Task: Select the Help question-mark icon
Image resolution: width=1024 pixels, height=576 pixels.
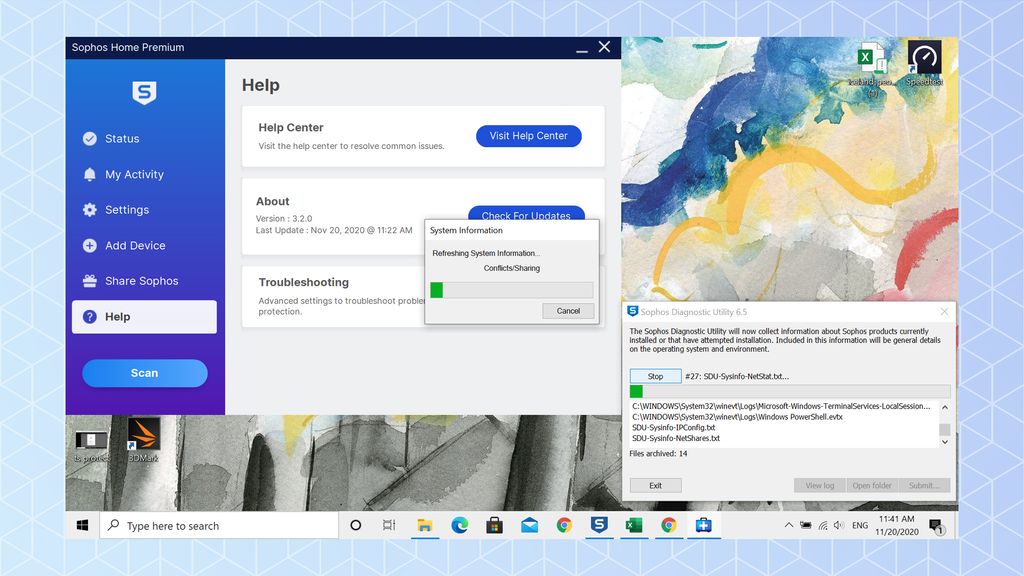Action: click(91, 316)
